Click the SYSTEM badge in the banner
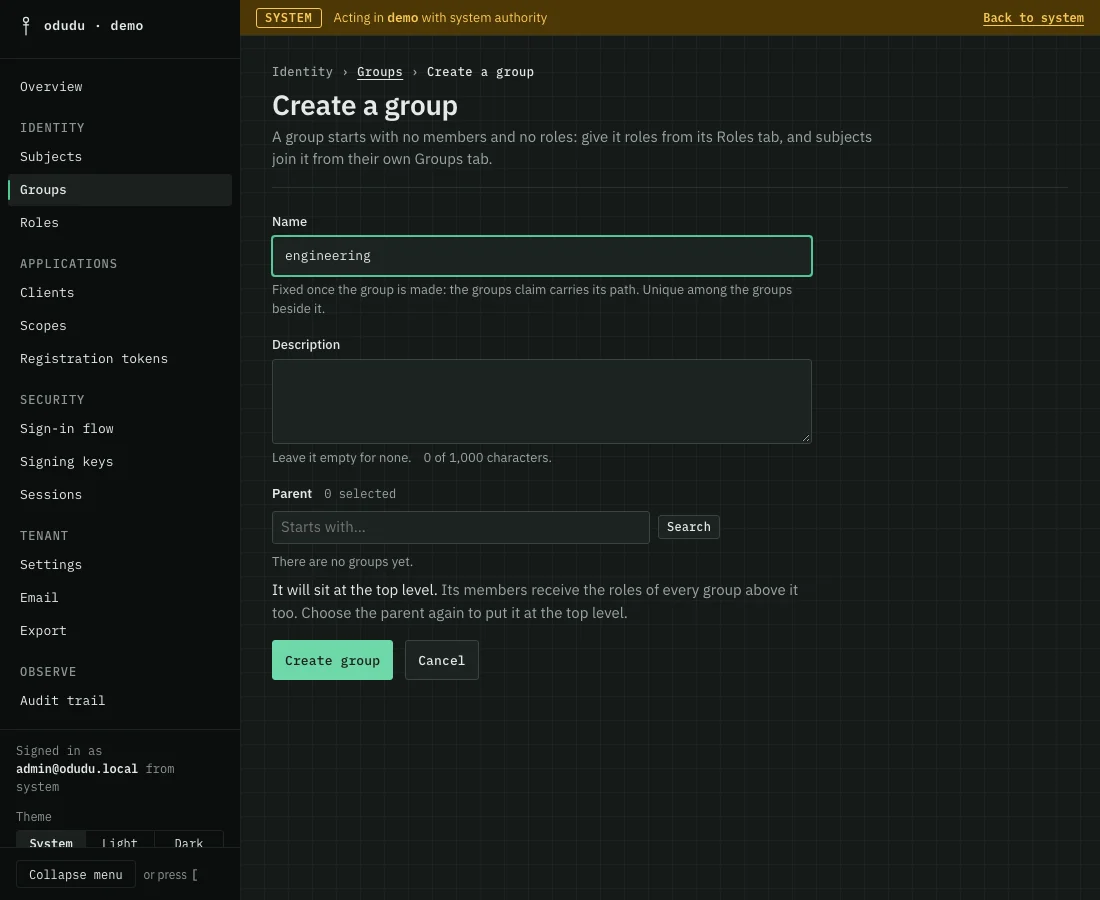Viewport: 1100px width, 900px height. tap(288, 18)
